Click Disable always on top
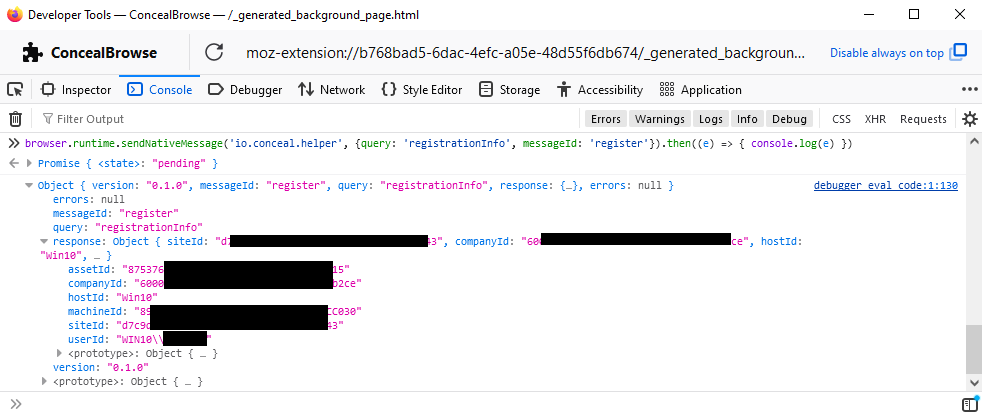 click(x=886, y=53)
